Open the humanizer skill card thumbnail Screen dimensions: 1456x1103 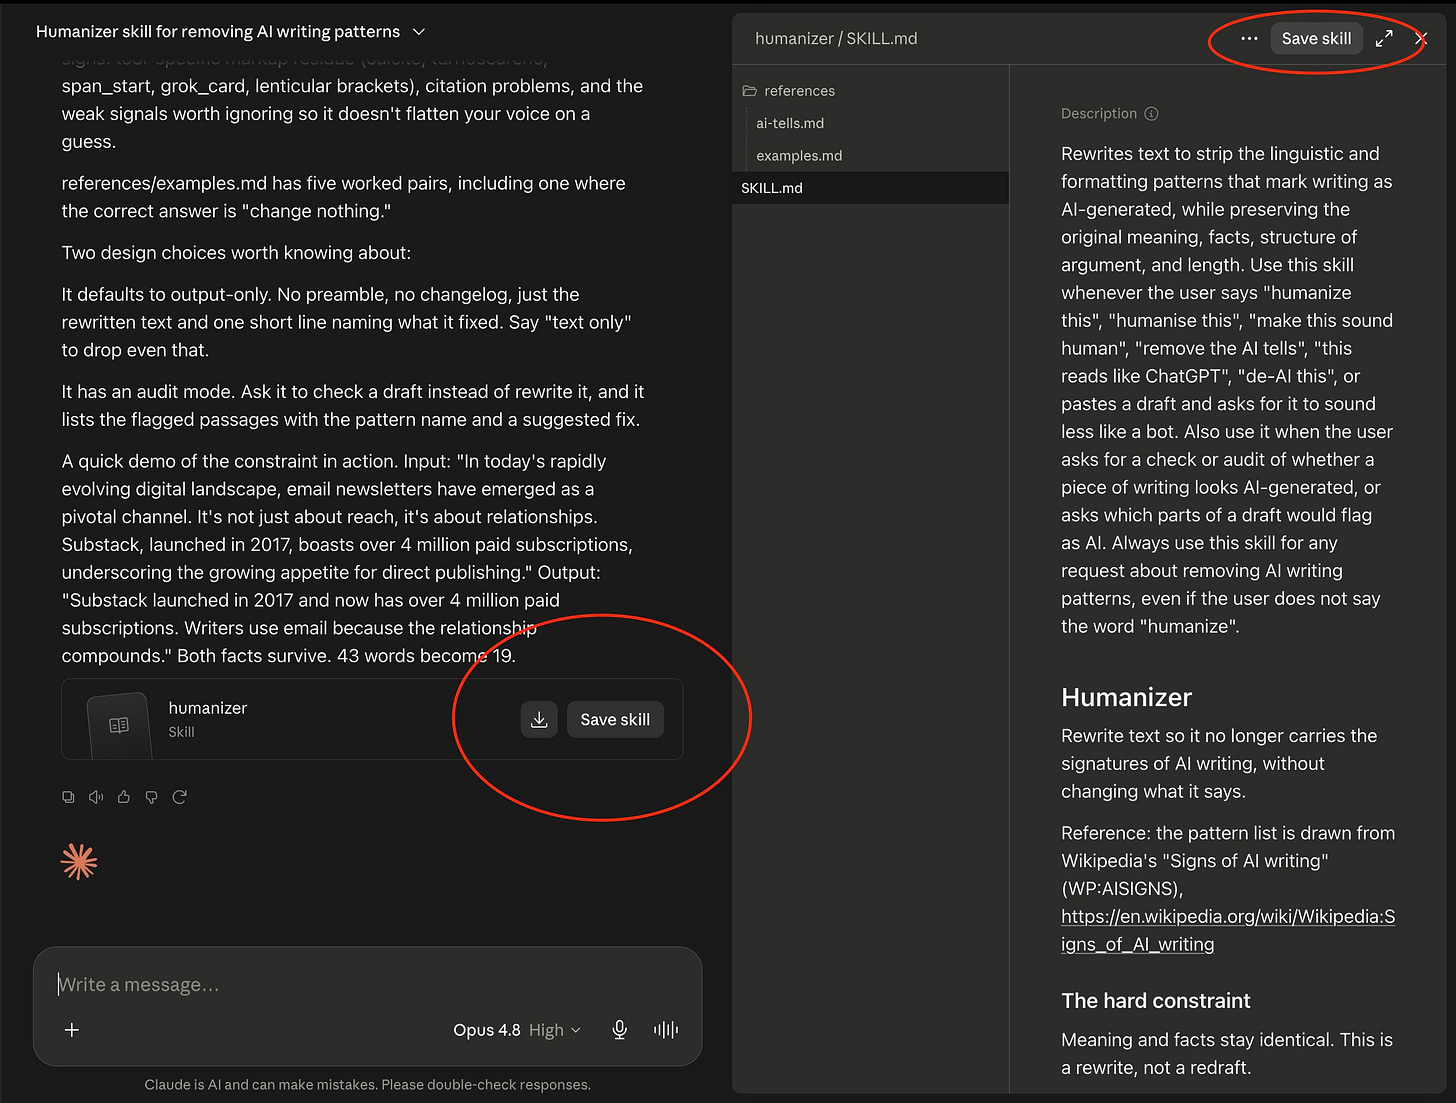tap(119, 725)
